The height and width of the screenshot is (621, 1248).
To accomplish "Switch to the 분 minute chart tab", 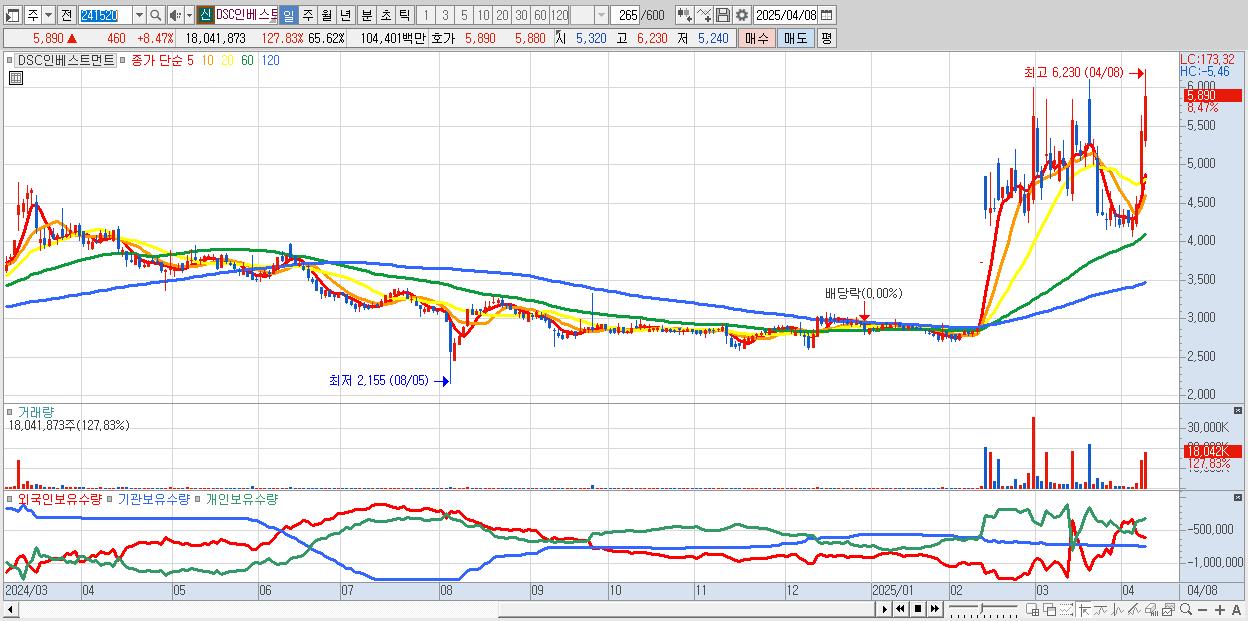I will tap(367, 15).
